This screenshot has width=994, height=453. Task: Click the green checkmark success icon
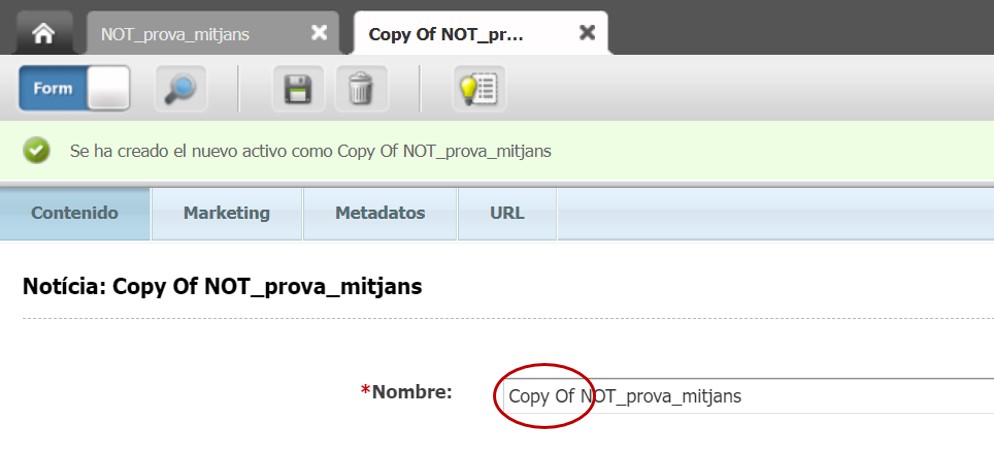[x=37, y=151]
